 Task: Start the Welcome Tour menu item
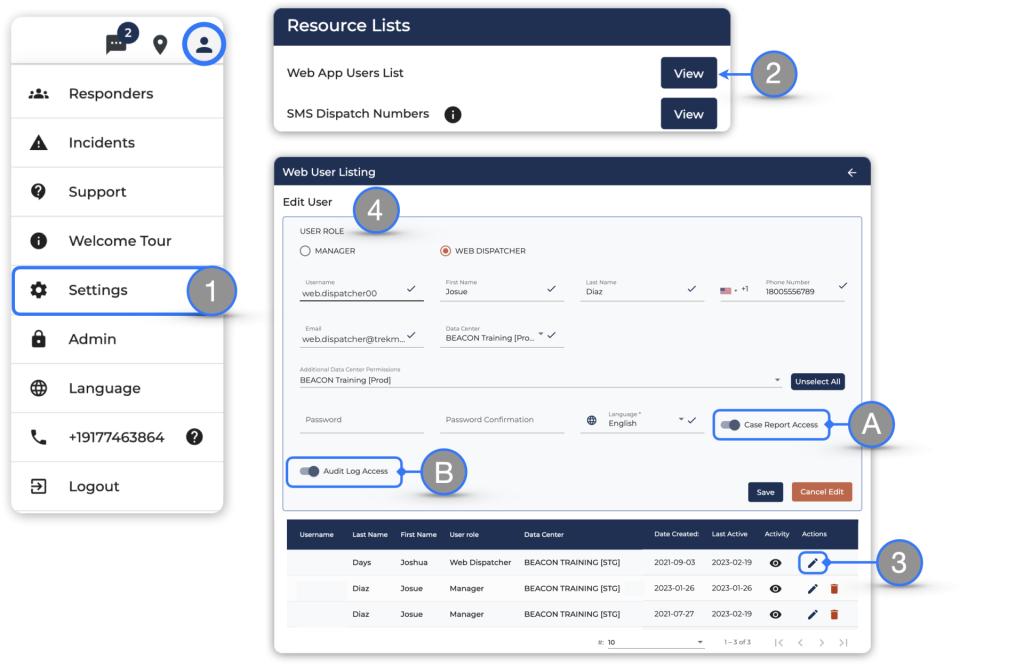[117, 240]
